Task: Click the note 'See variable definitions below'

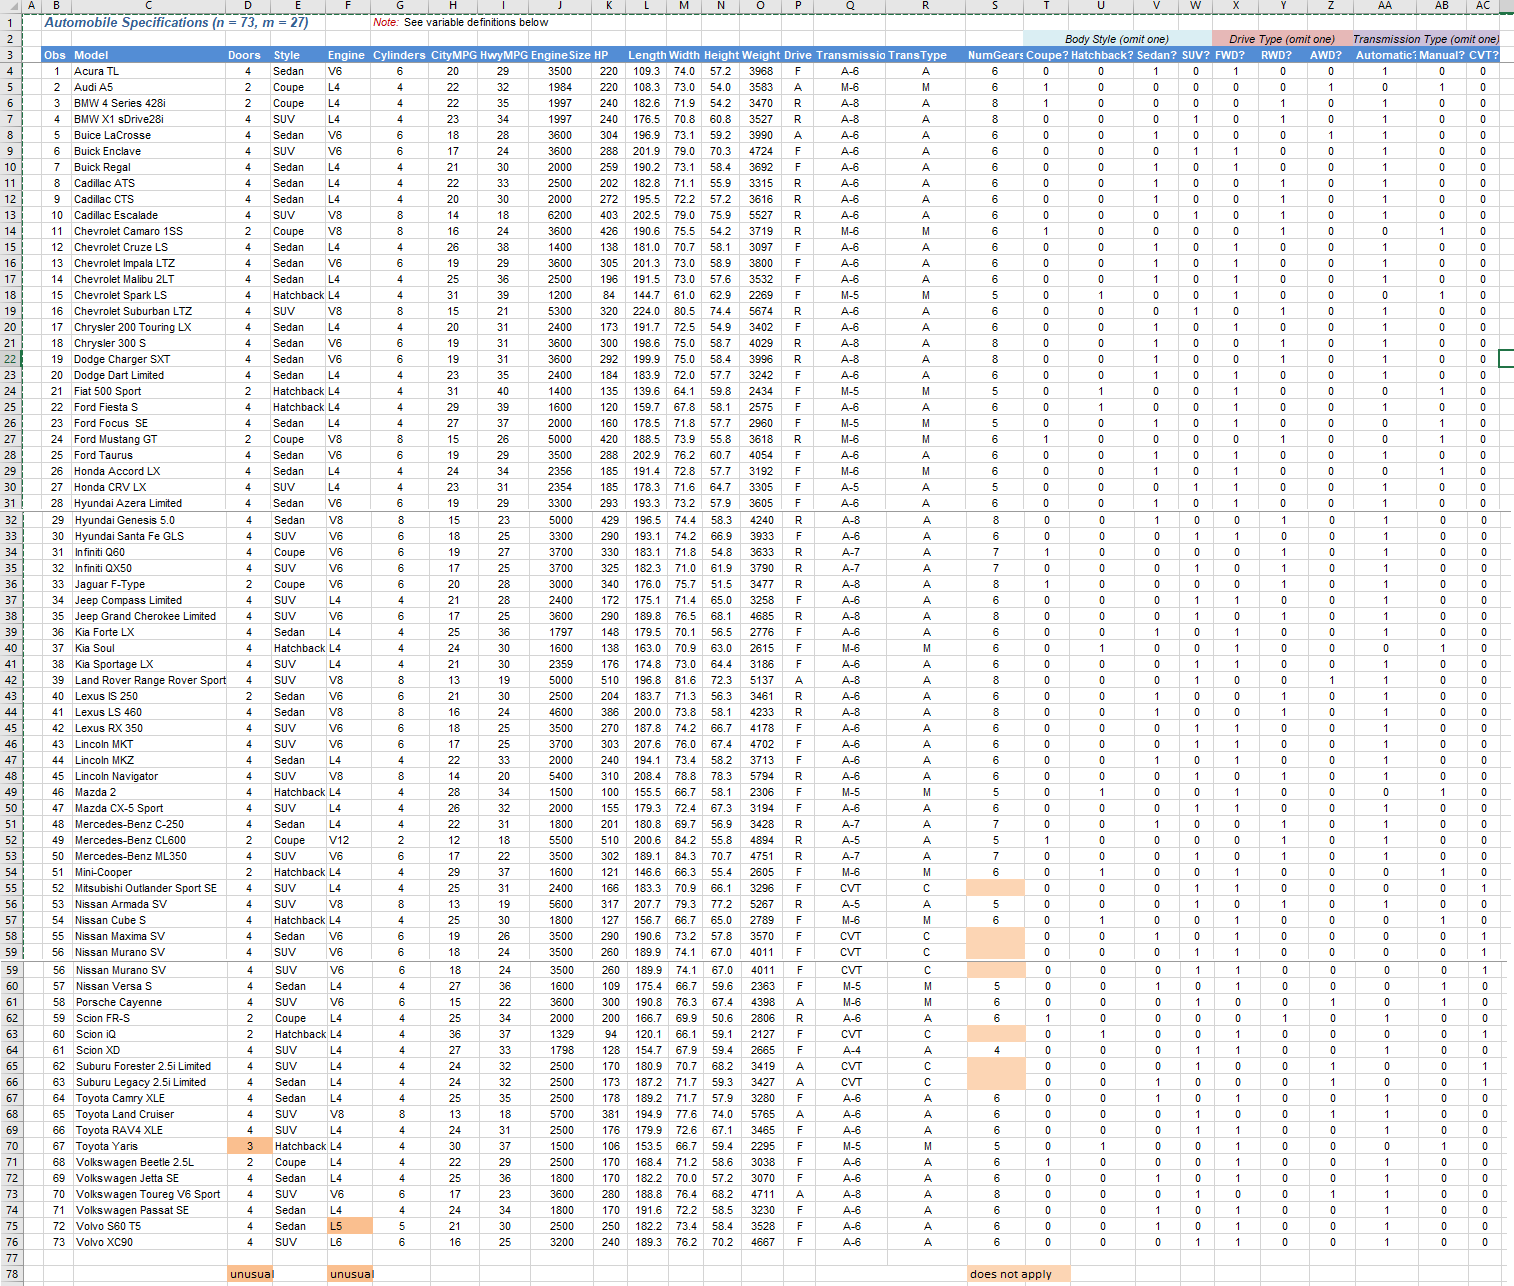Action: tap(476, 22)
